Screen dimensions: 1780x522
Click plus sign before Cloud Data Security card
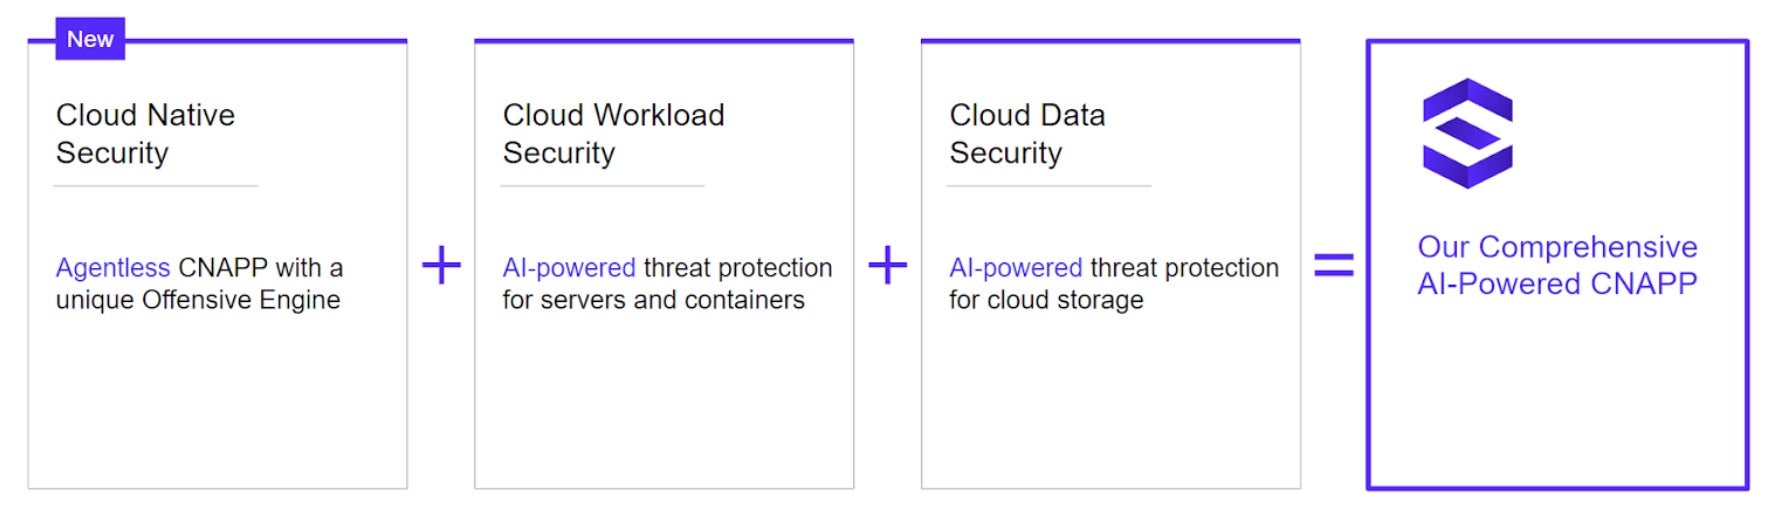887,266
